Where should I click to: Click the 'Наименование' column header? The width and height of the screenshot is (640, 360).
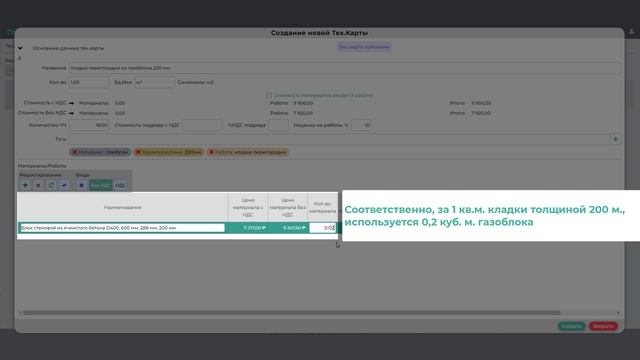click(122, 207)
